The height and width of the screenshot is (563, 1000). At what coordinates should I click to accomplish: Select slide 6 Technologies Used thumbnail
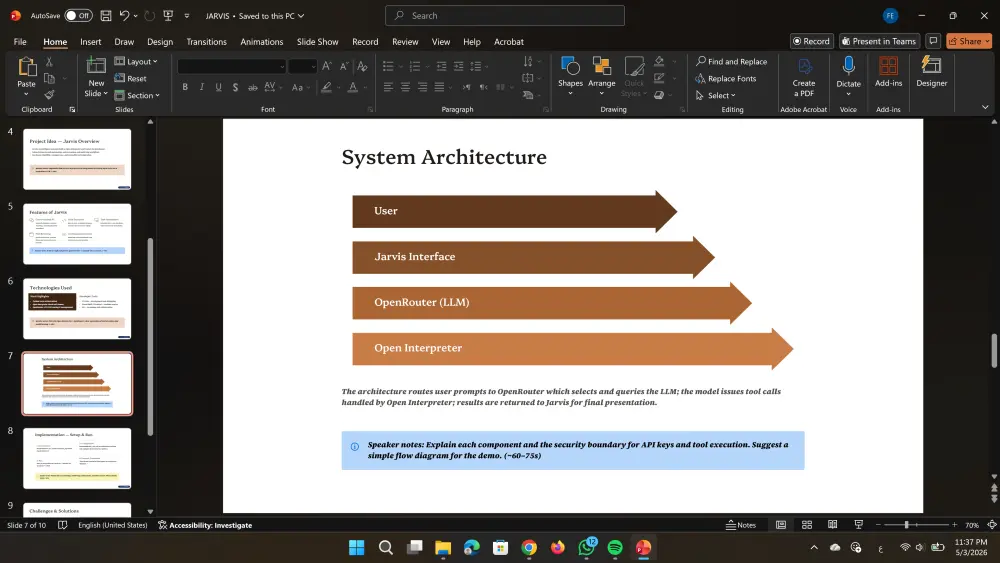click(77, 309)
